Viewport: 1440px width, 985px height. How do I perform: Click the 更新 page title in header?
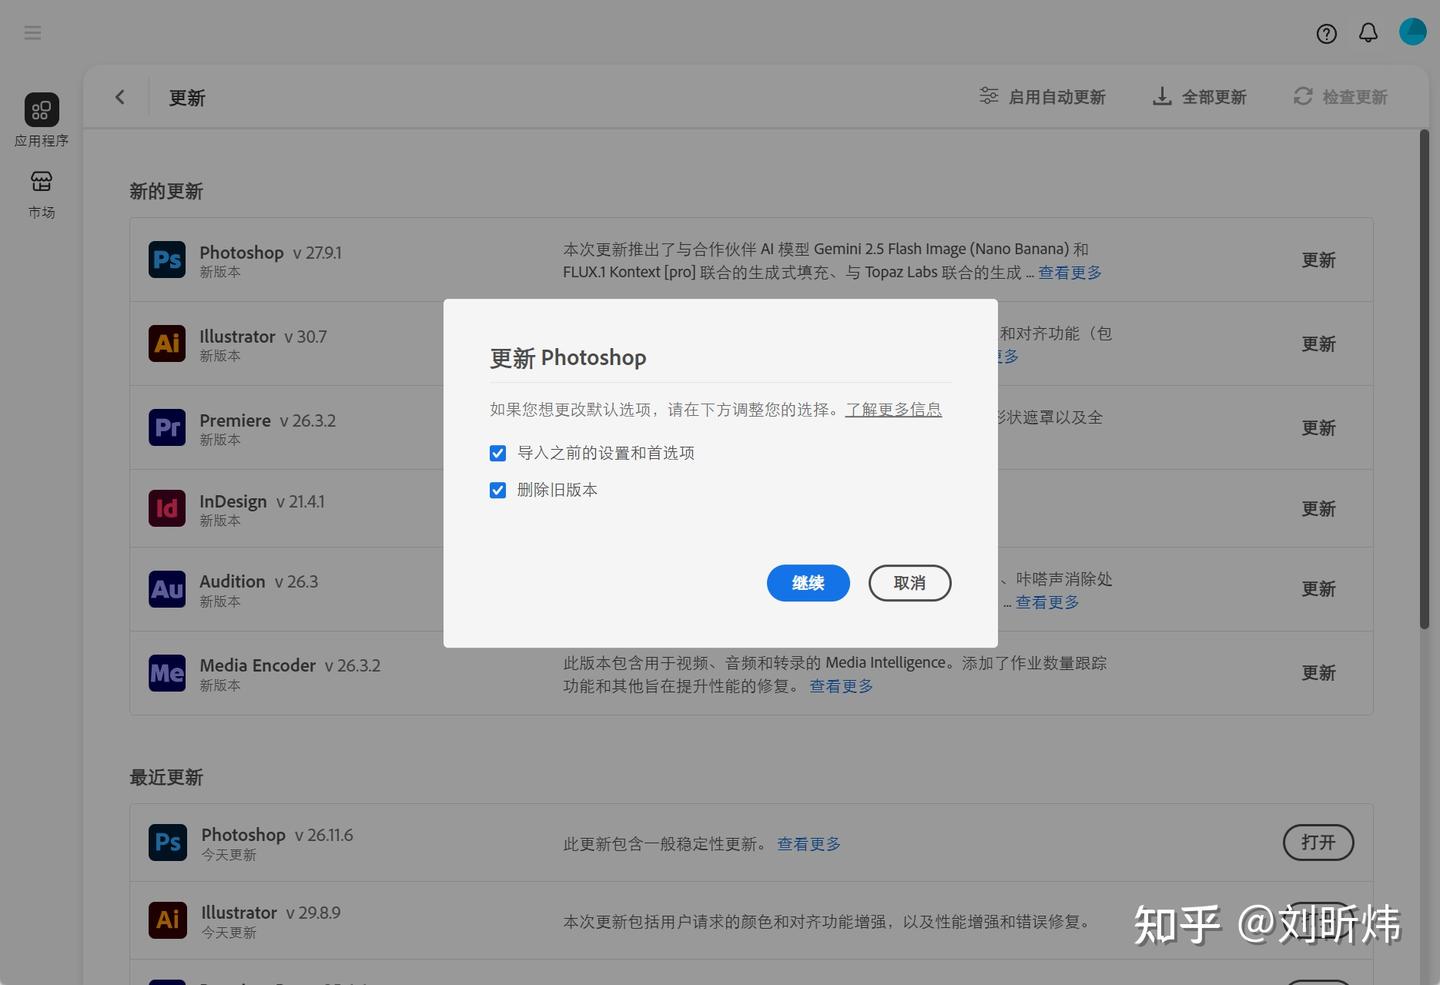(x=187, y=98)
